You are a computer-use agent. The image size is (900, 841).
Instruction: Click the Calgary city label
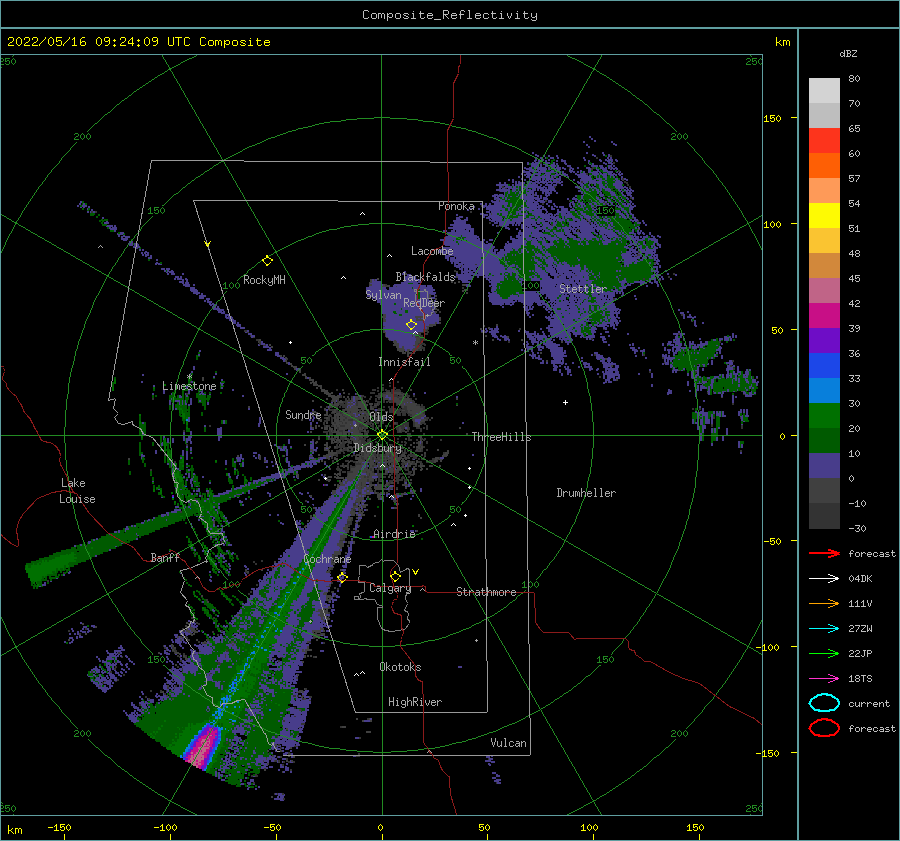[x=390, y=588]
